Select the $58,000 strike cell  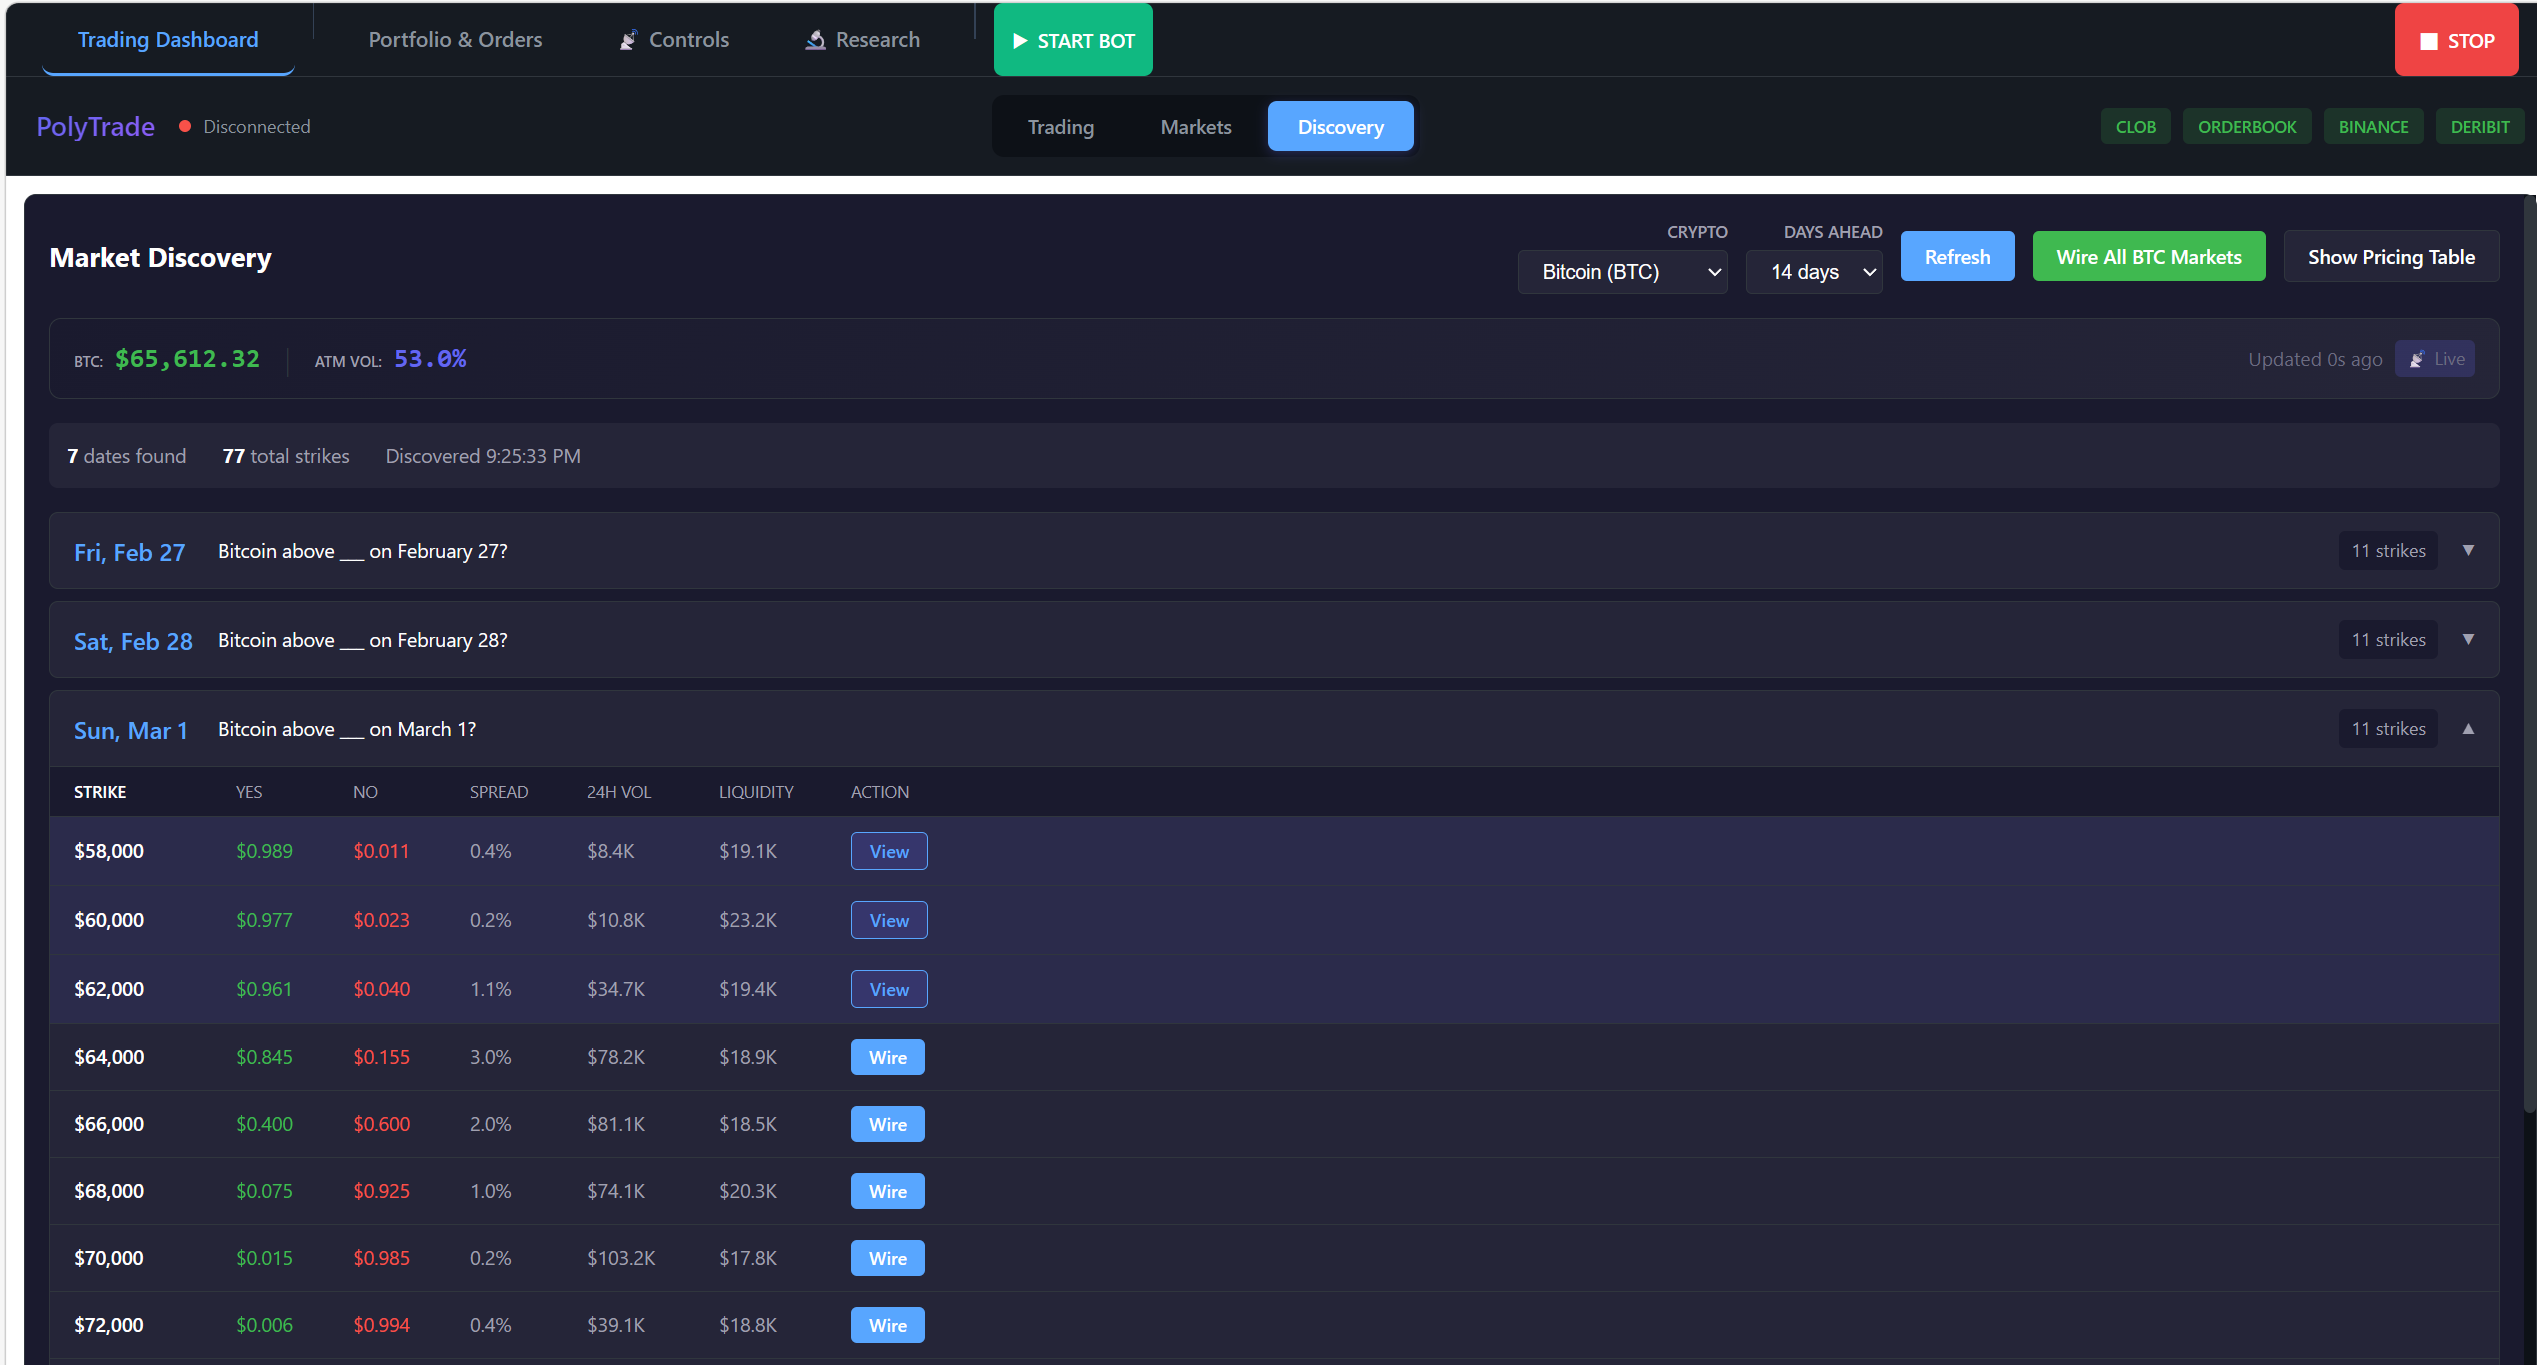click(x=109, y=851)
